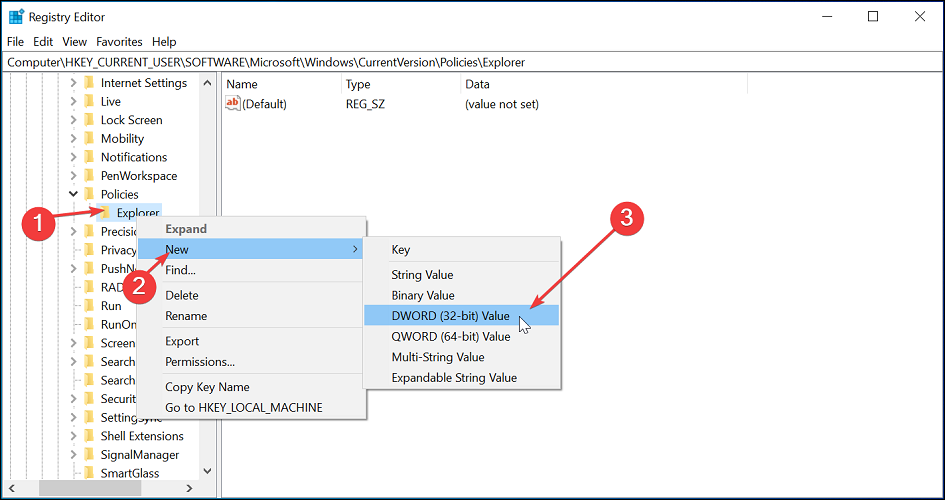Click the PenWorkspace folder icon
The width and height of the screenshot is (945, 500).
click(x=89, y=176)
